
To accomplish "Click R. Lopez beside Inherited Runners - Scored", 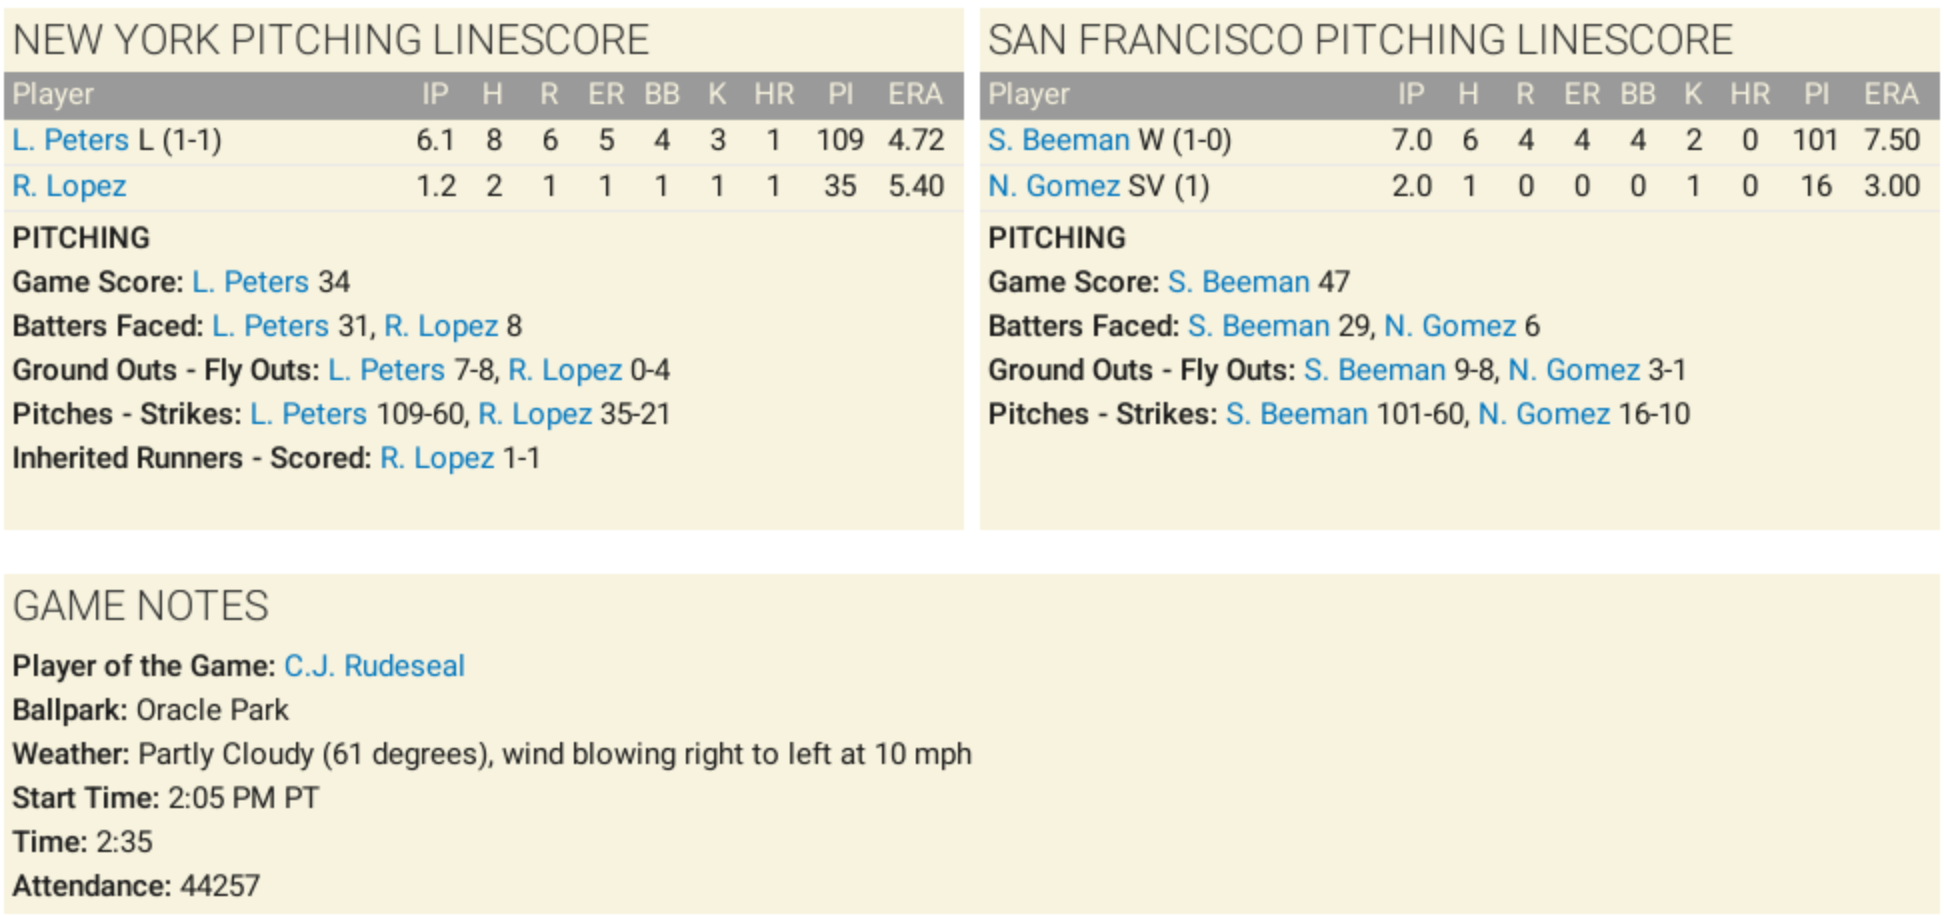I will coord(437,458).
